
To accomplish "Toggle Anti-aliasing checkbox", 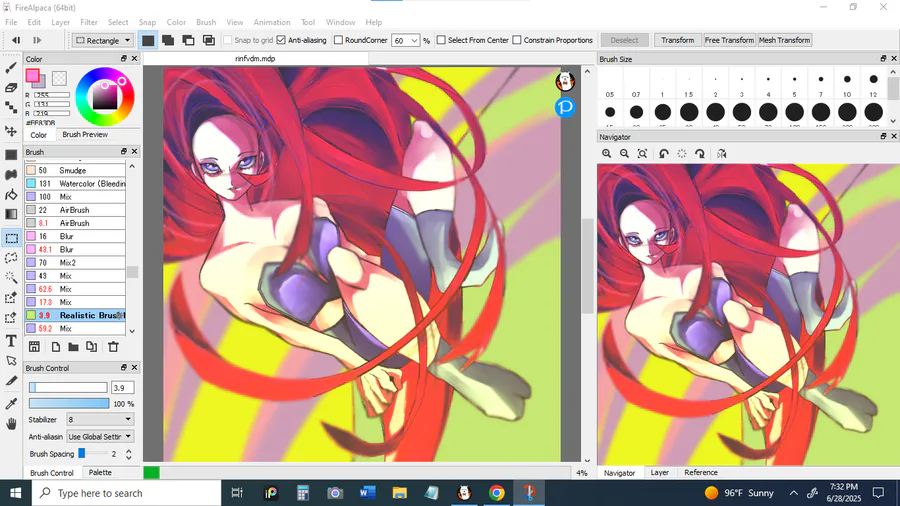I will click(x=281, y=40).
